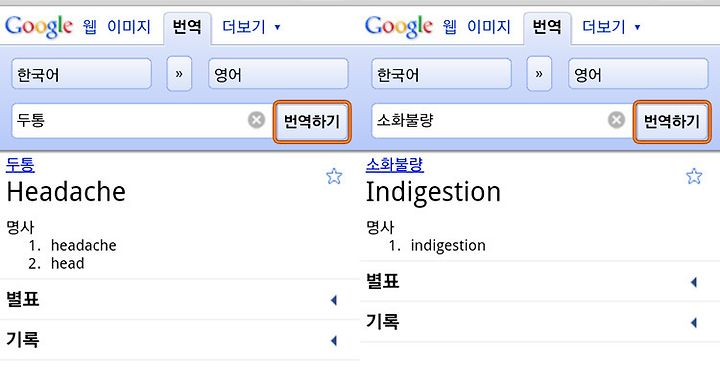Select source language 한국어 in left panel

tap(81, 74)
